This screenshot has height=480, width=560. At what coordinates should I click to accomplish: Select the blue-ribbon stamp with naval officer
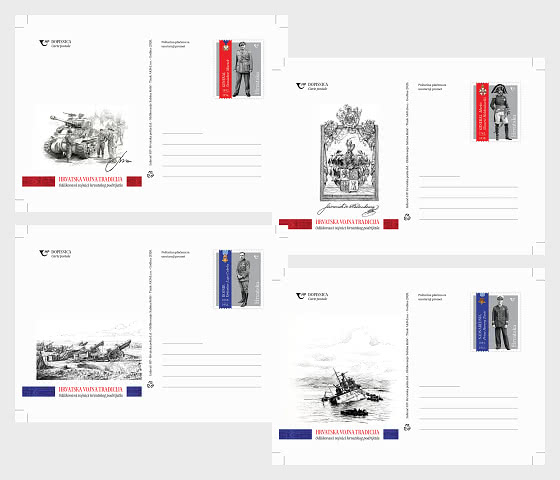(x=496, y=322)
